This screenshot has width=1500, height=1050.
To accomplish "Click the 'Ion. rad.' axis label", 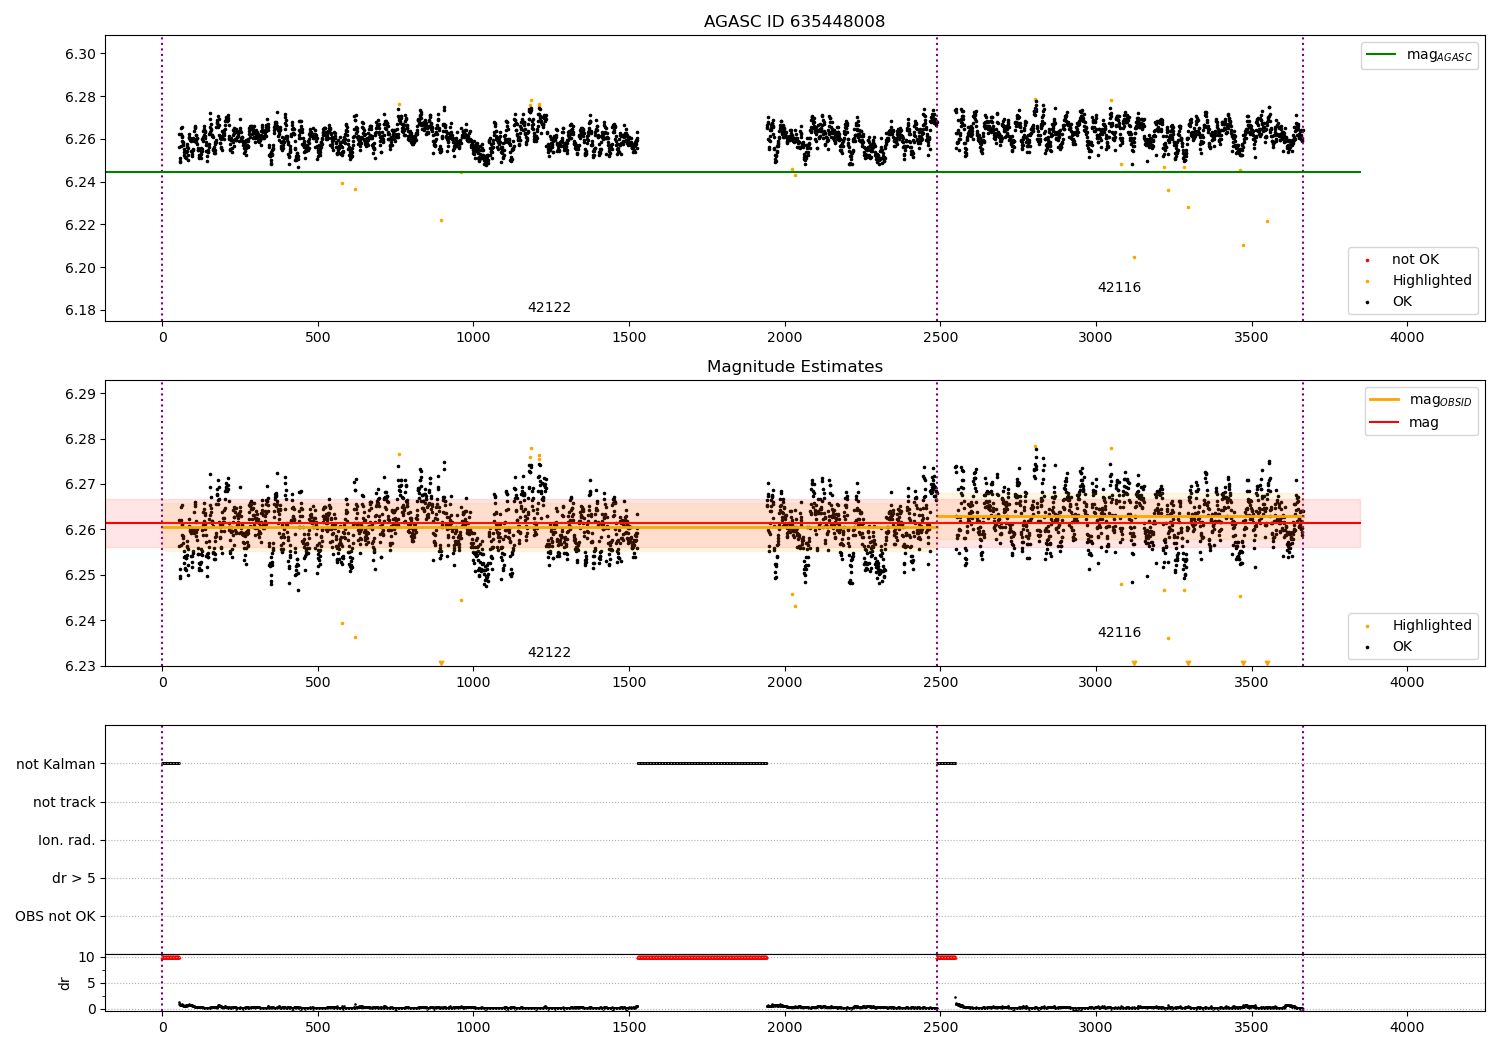I will coord(67,841).
